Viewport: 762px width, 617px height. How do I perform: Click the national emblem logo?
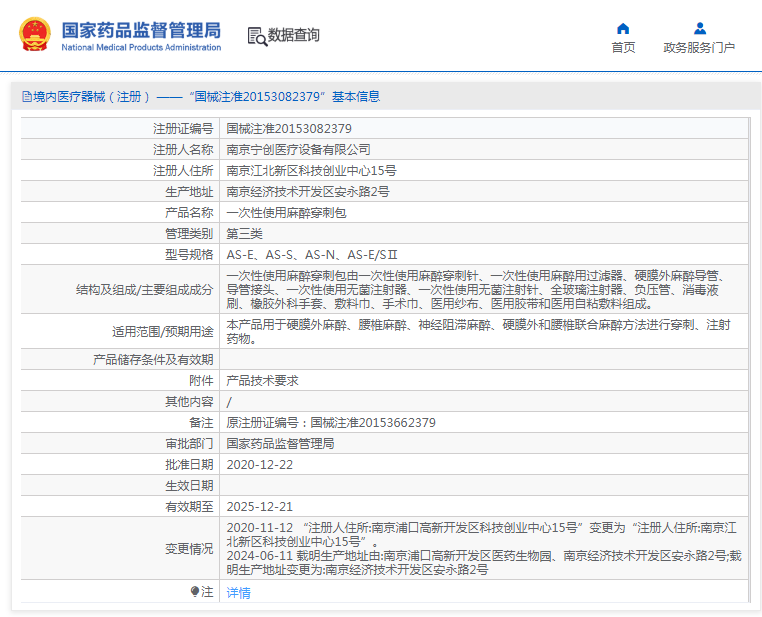[x=35, y=34]
